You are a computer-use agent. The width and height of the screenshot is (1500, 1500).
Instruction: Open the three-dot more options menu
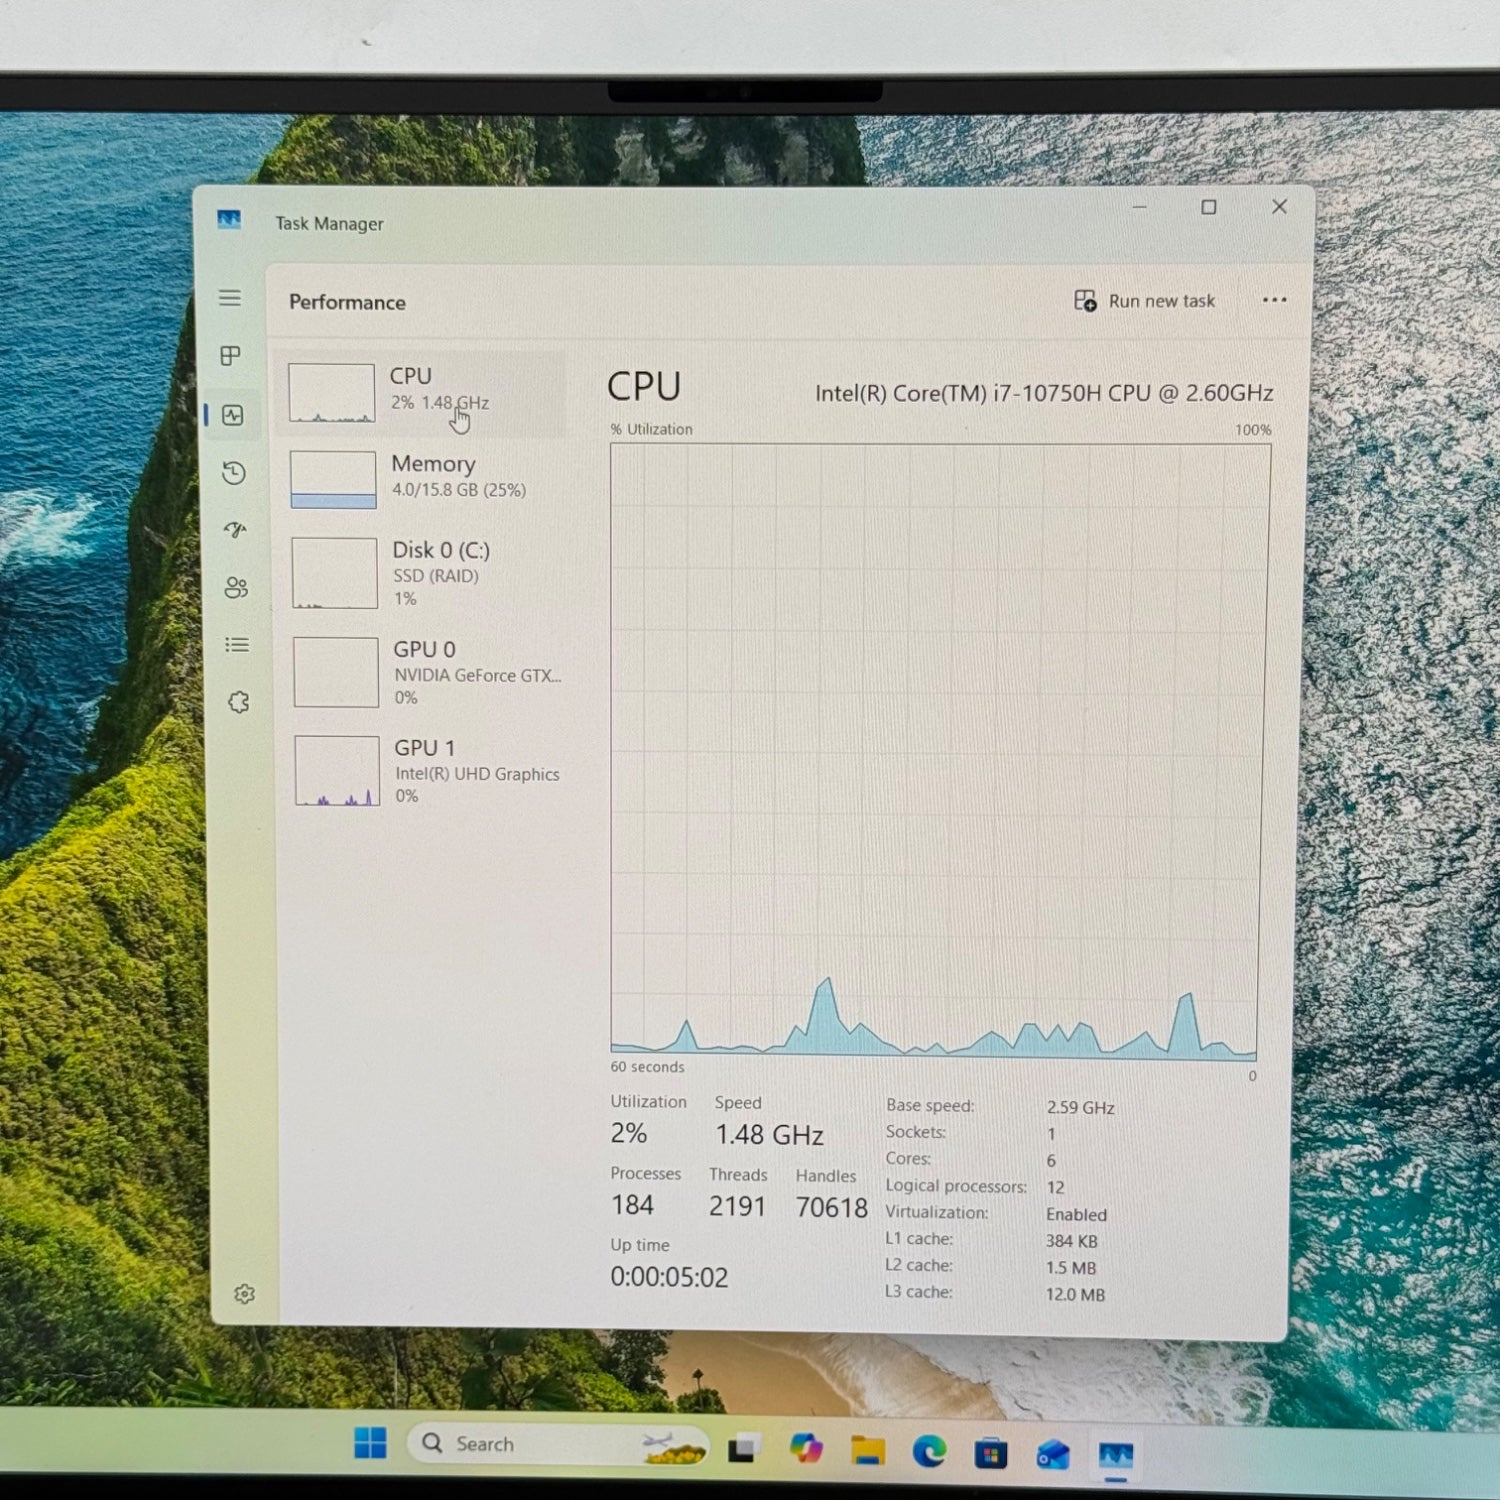click(1274, 300)
